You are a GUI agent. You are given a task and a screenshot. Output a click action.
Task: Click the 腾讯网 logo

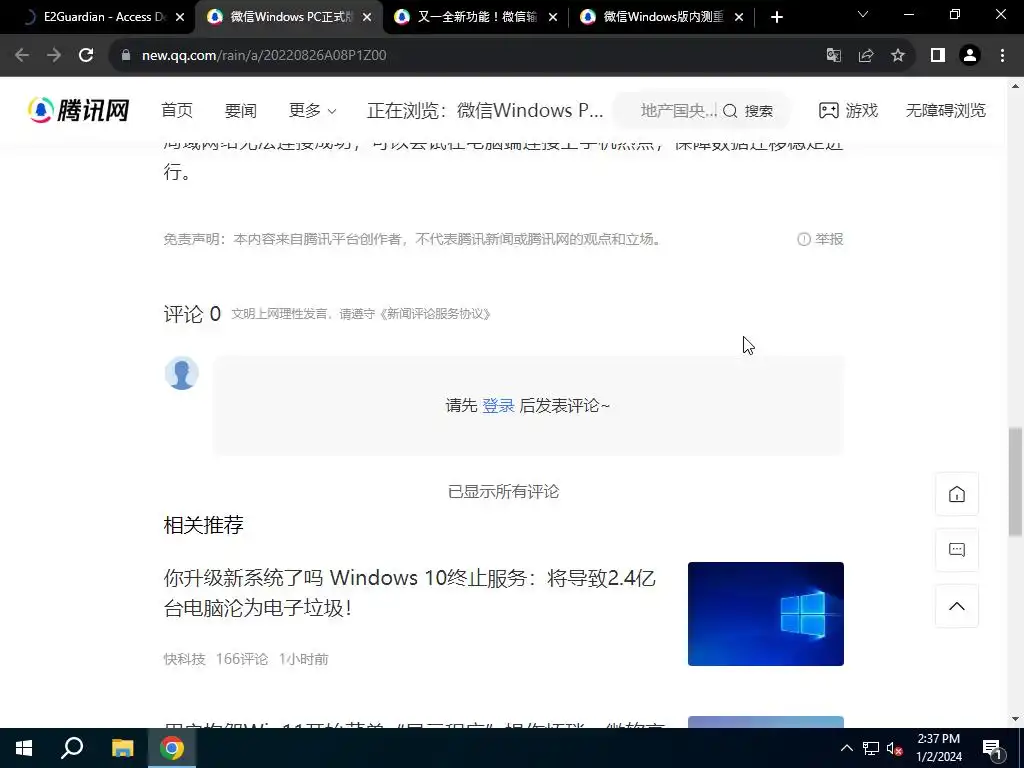pyautogui.click(x=78, y=110)
